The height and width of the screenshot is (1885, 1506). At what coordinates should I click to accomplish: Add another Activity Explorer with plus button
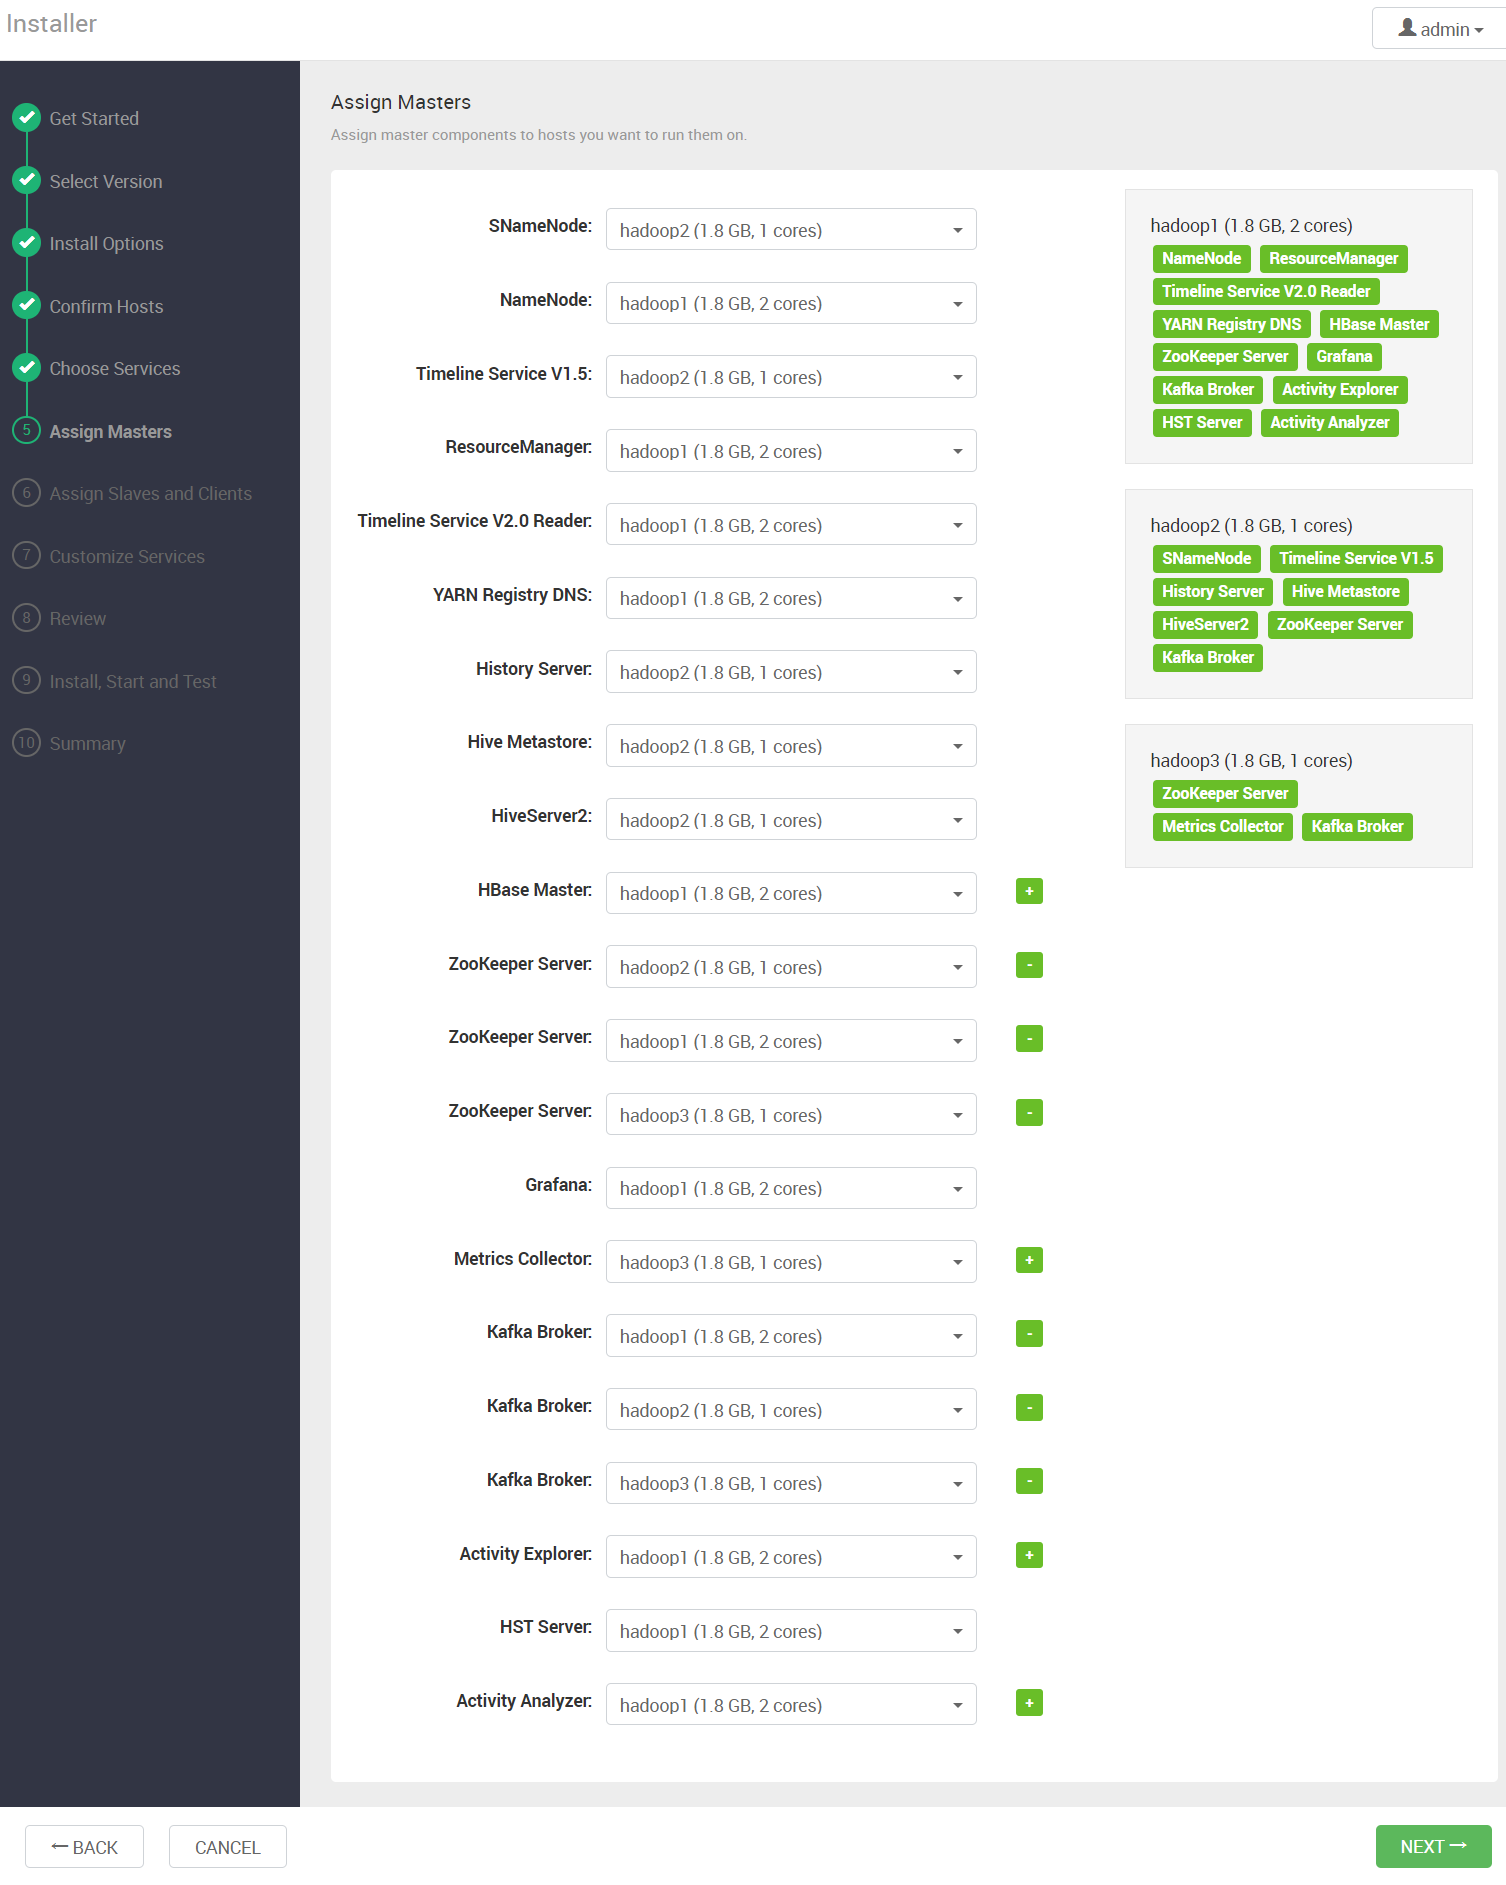tap(1029, 1555)
